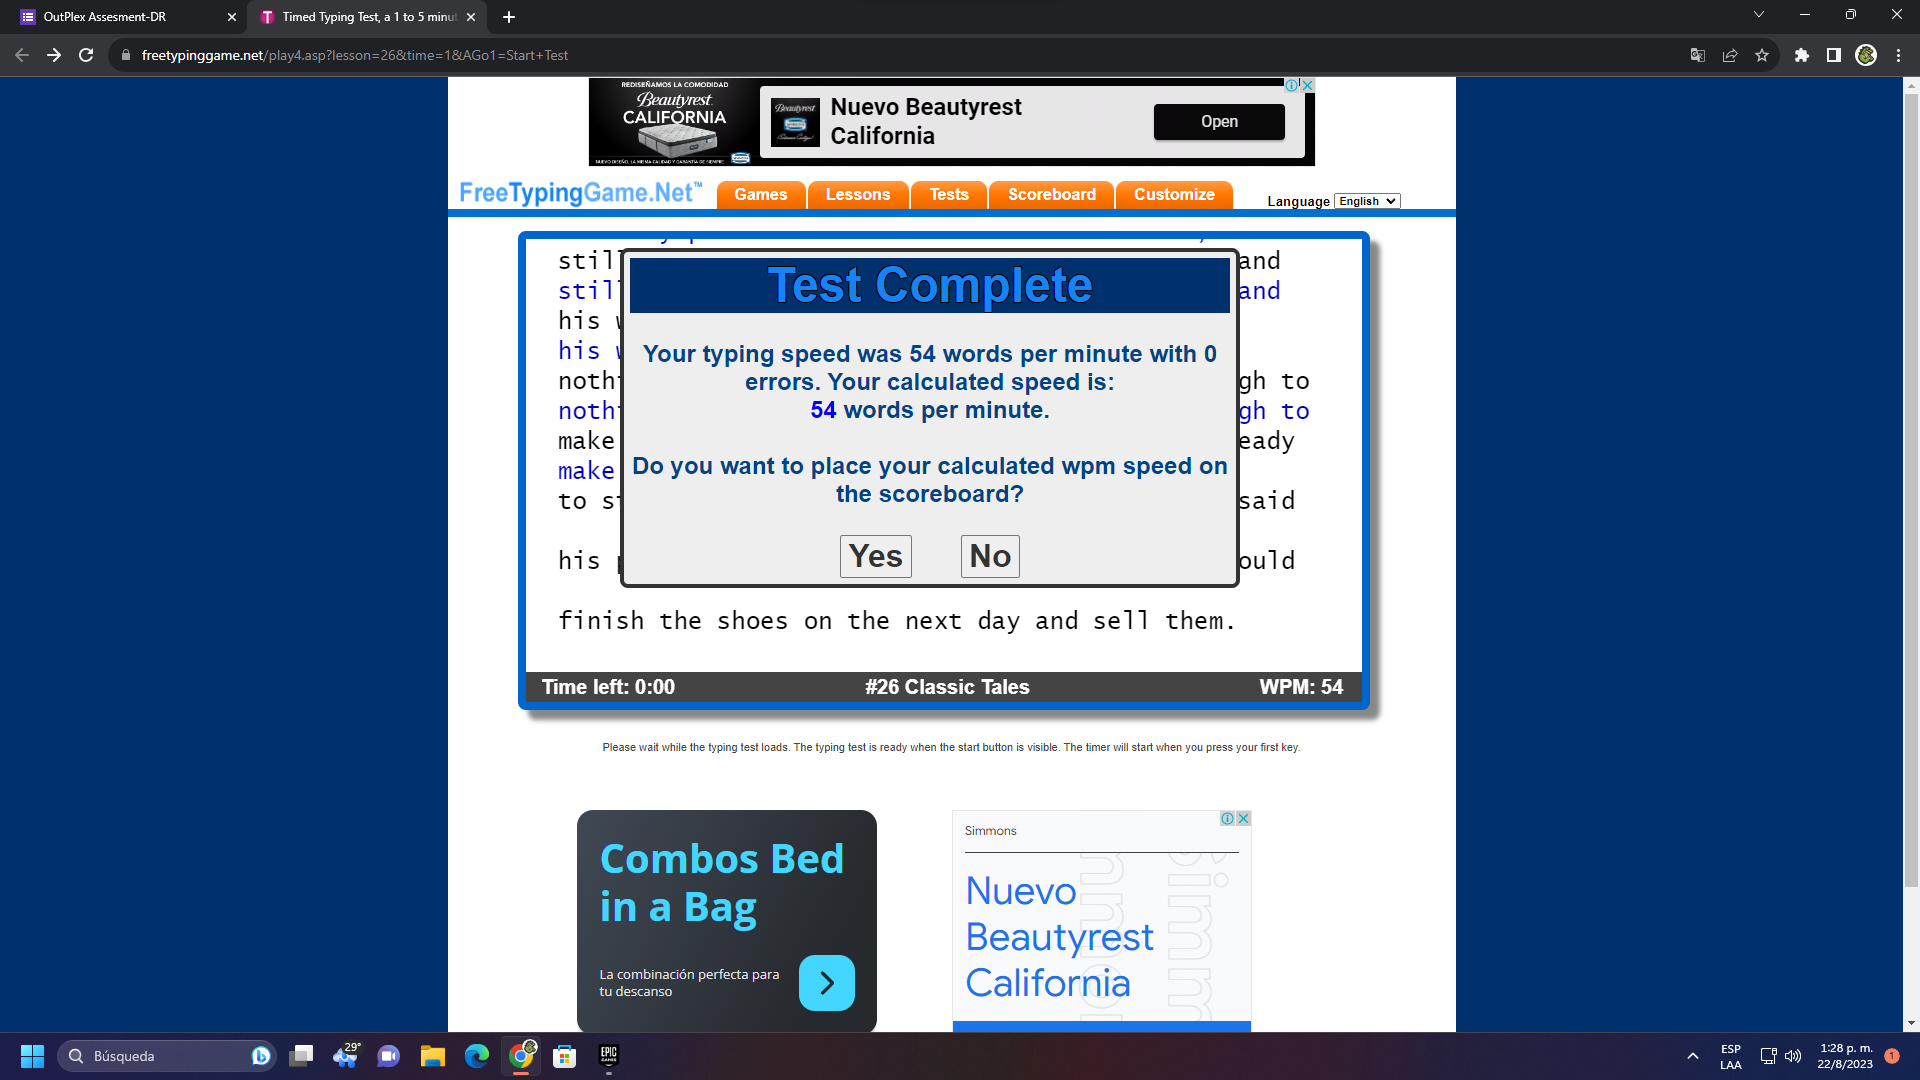Click the Time left: 0:00 text
The image size is (1920, 1080).
(608, 687)
